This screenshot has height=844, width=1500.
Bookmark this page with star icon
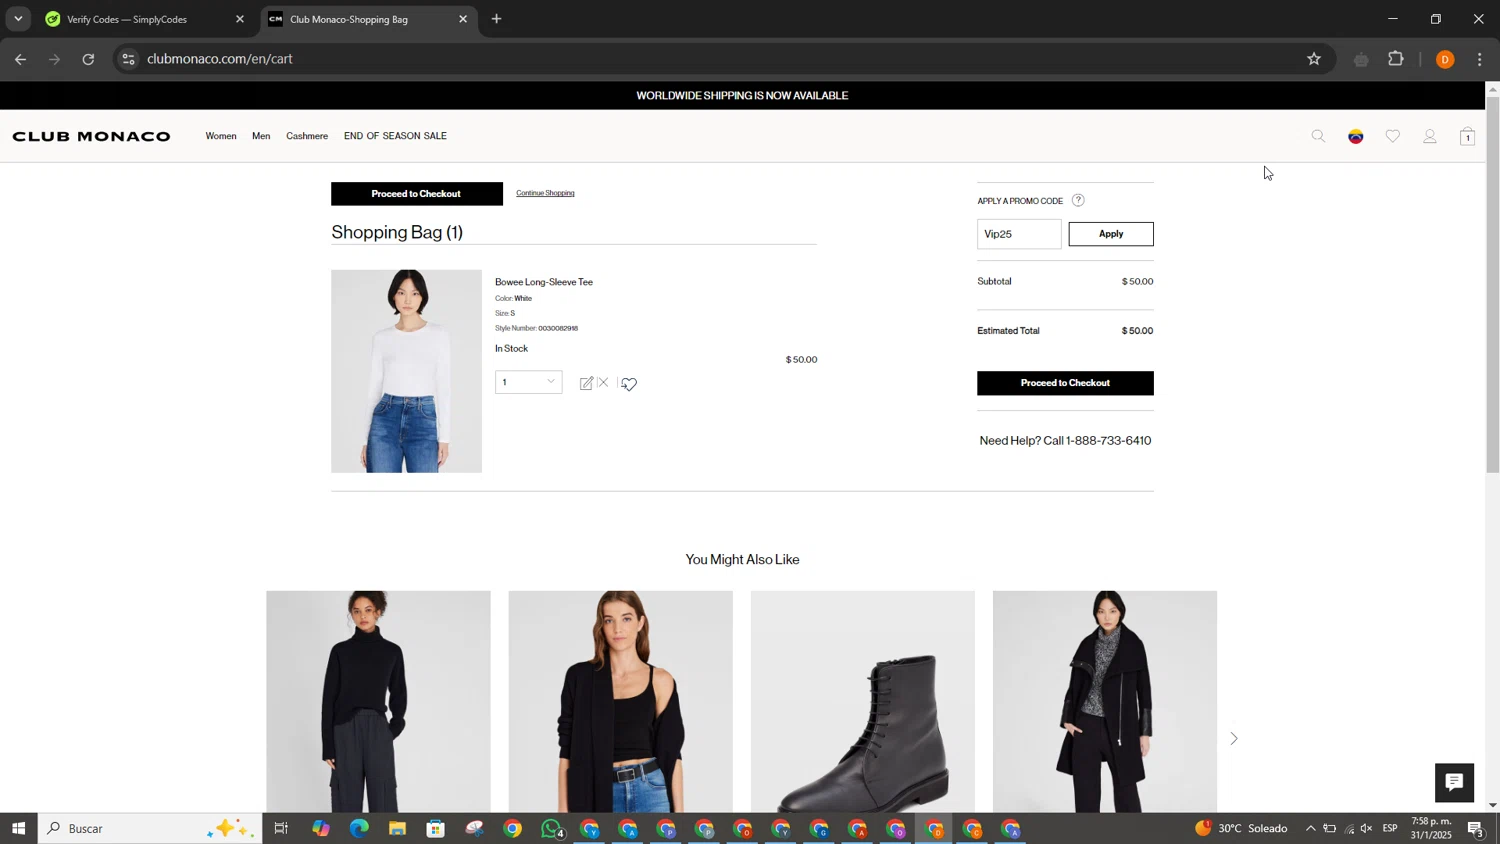[1314, 59]
